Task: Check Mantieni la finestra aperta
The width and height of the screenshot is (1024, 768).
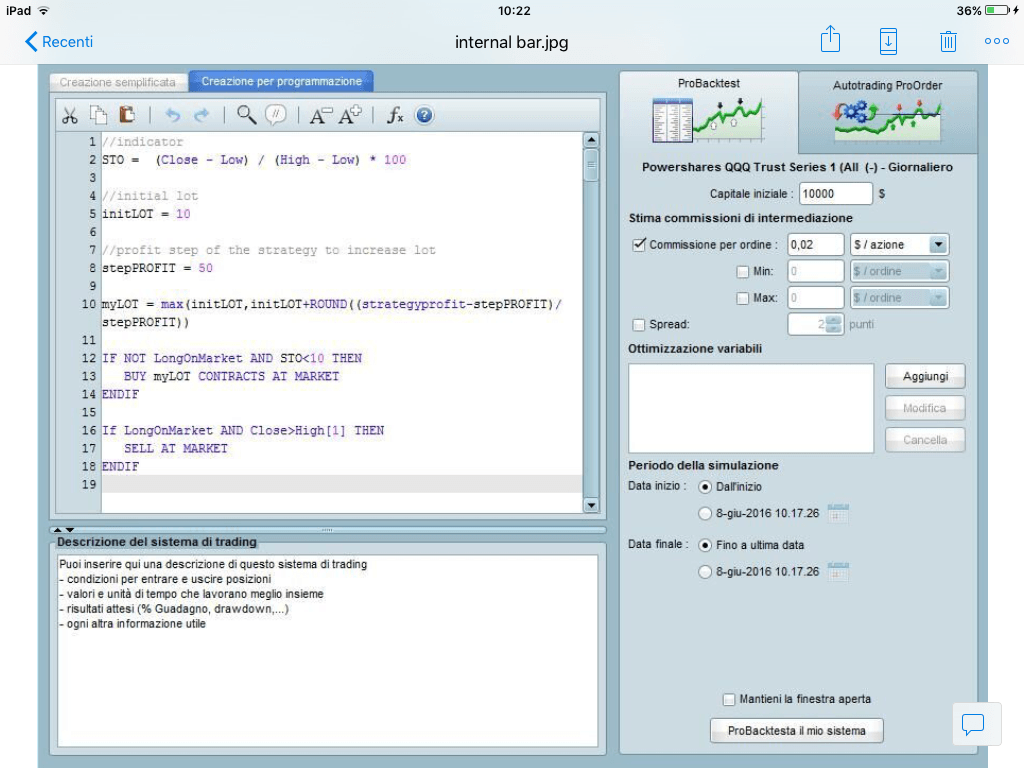Action: point(729,699)
